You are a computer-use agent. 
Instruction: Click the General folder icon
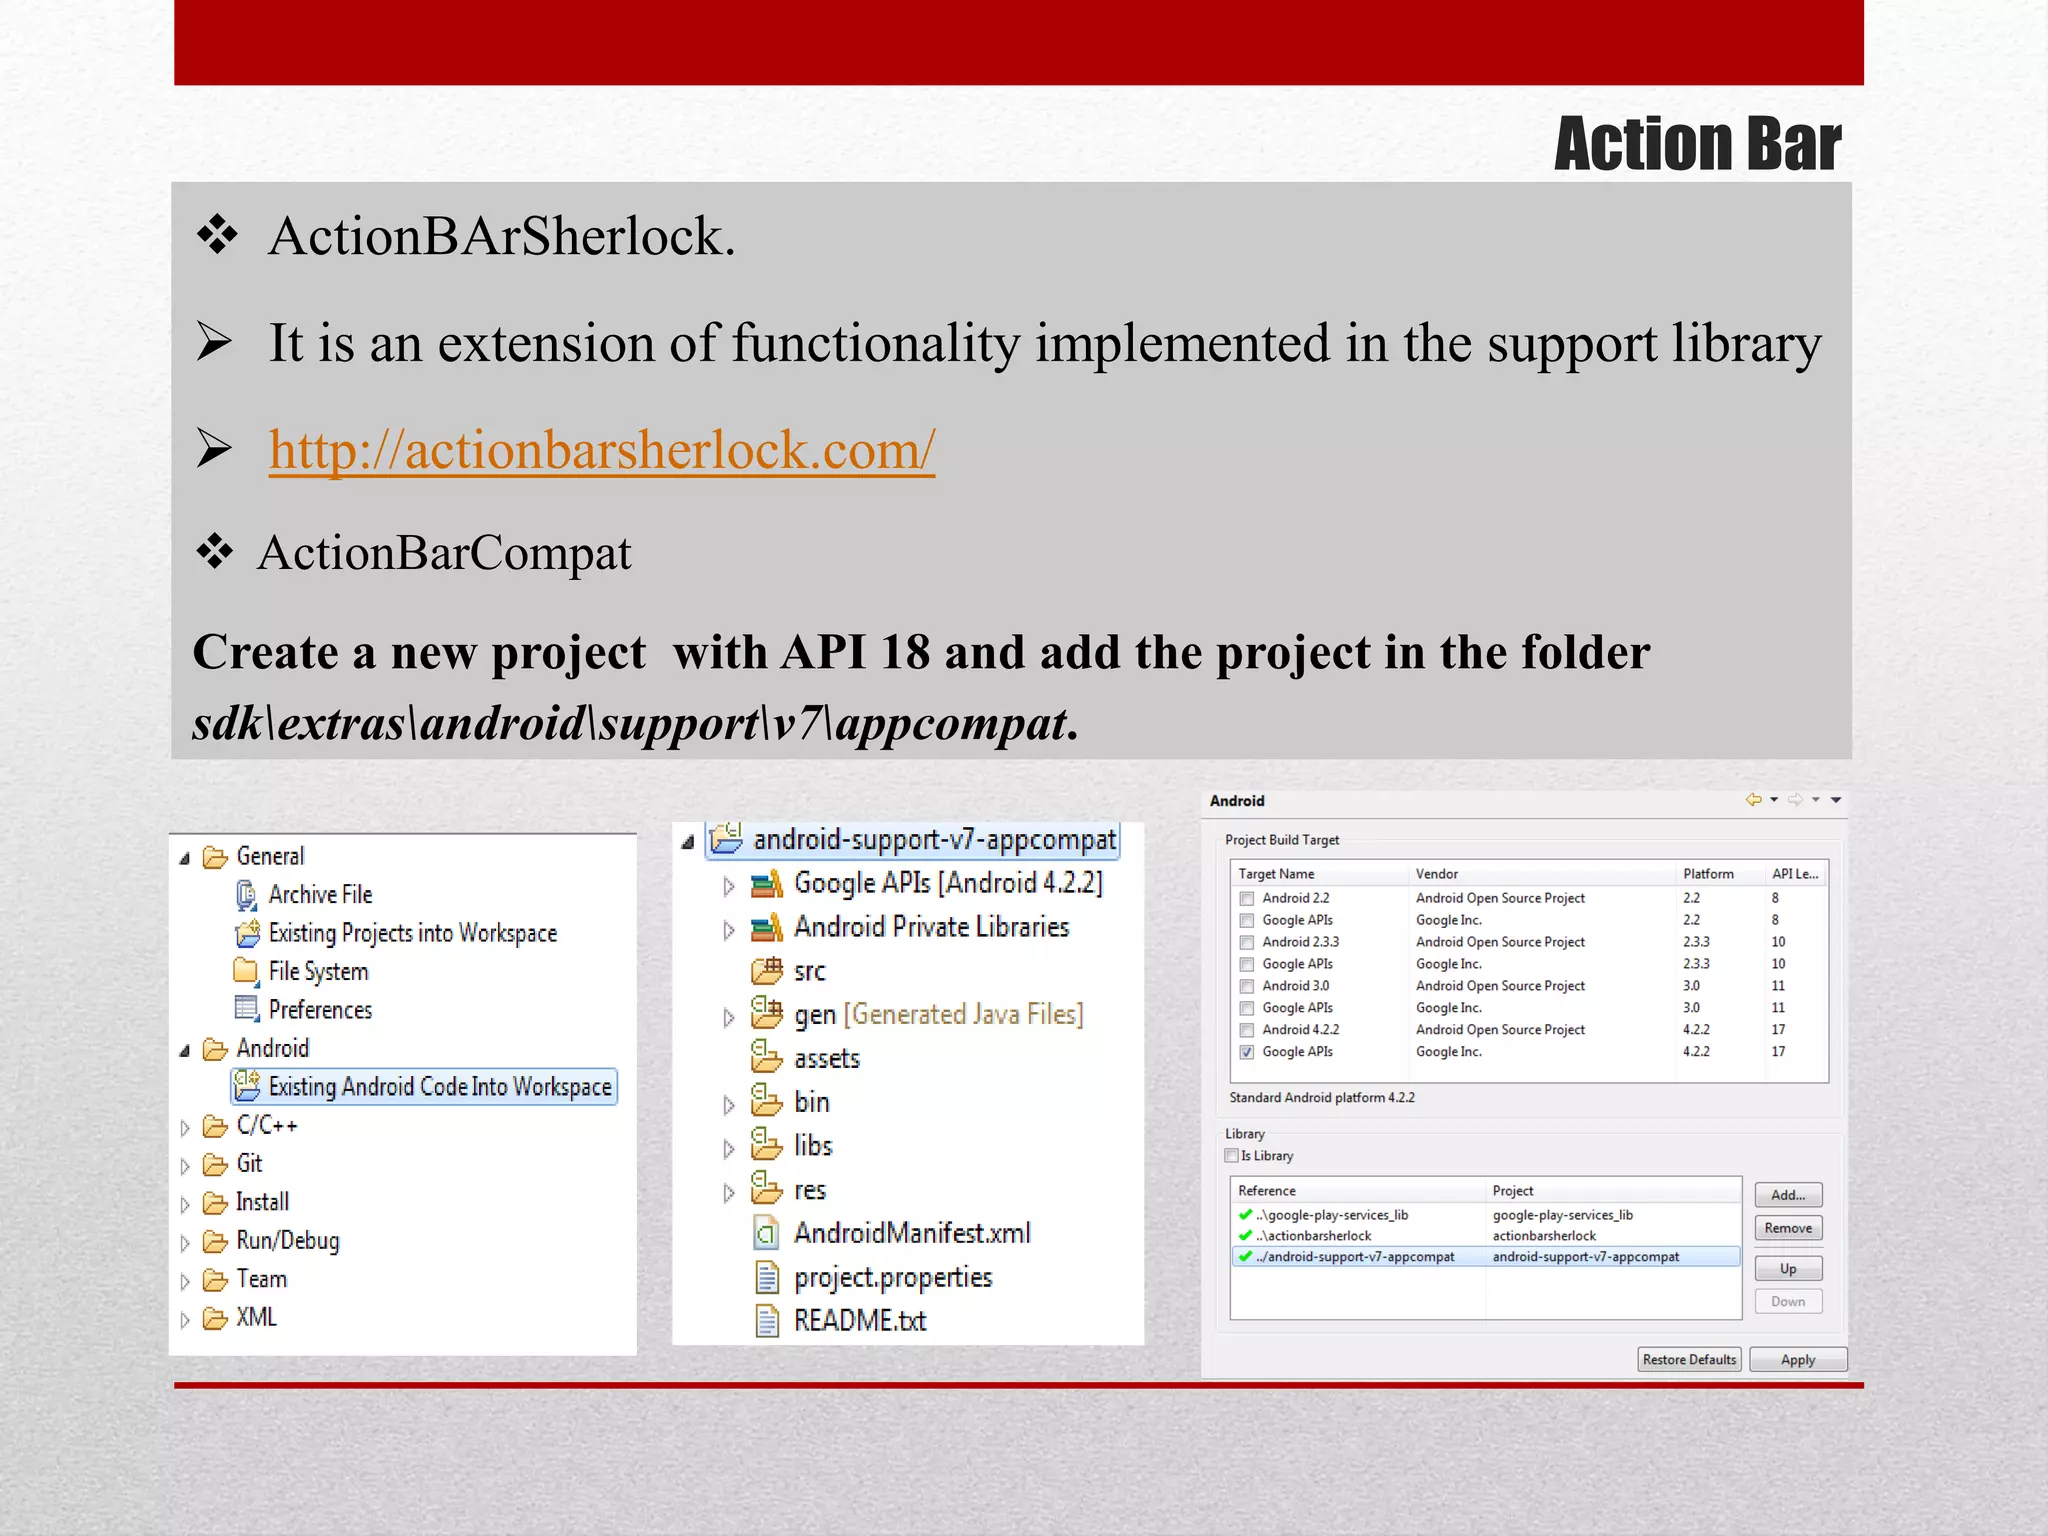click(215, 858)
